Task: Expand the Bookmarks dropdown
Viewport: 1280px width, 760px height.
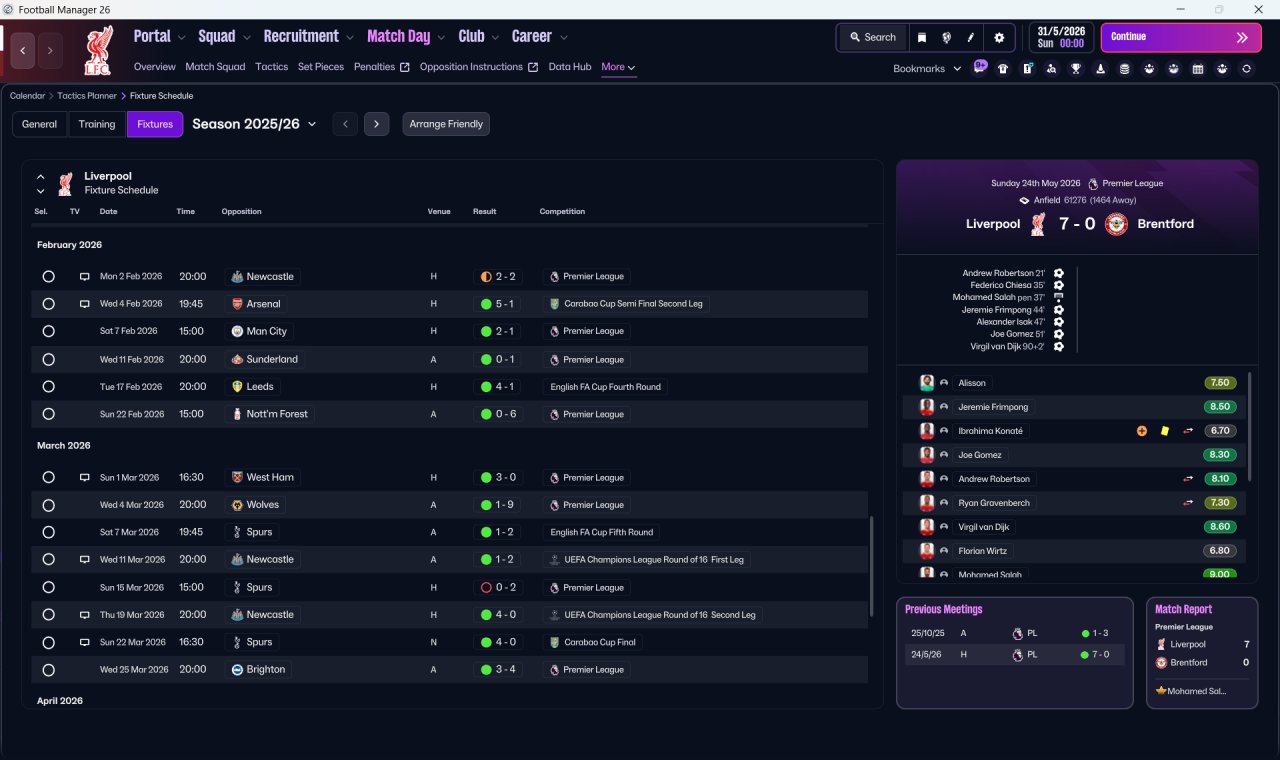Action: [x=927, y=69]
